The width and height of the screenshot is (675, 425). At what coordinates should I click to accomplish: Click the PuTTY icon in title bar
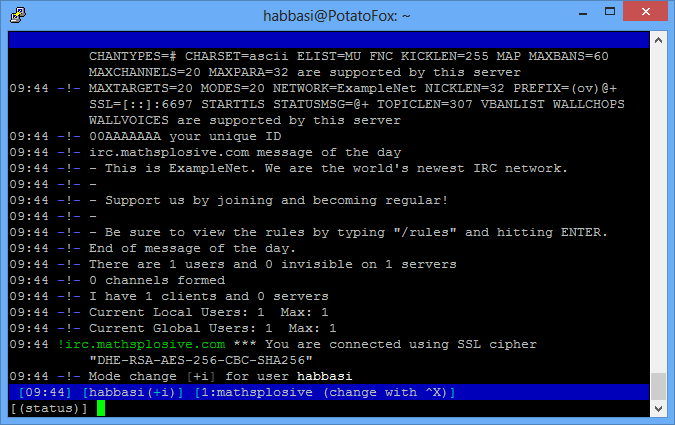[18, 15]
